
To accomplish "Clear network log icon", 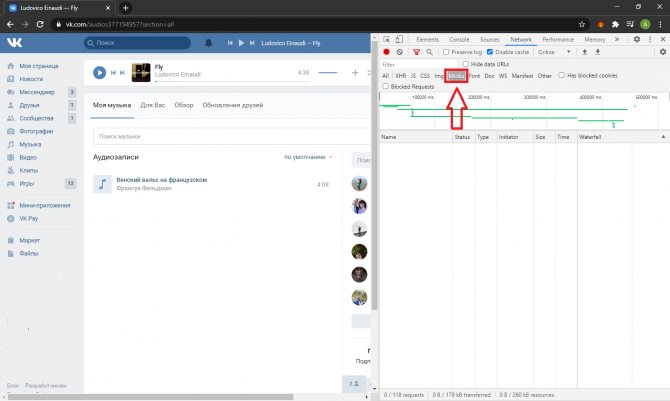I will [400, 52].
